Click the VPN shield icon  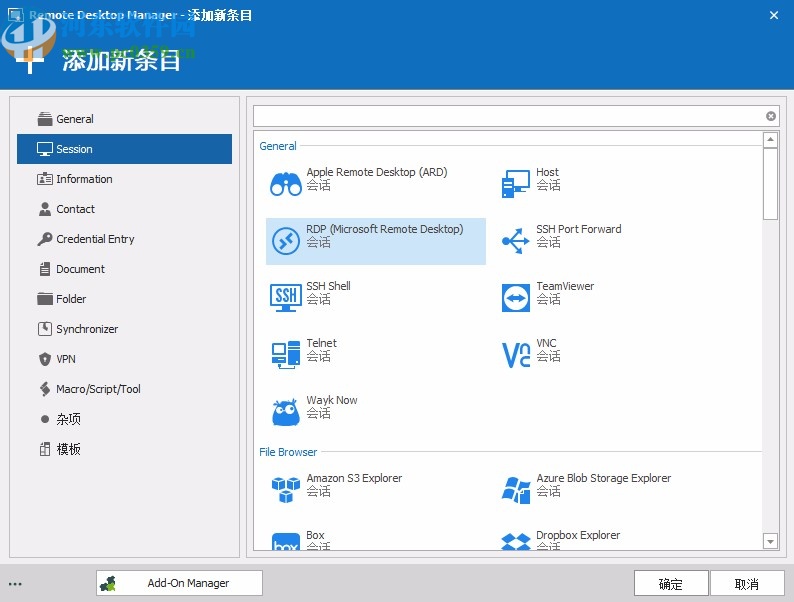[x=45, y=359]
